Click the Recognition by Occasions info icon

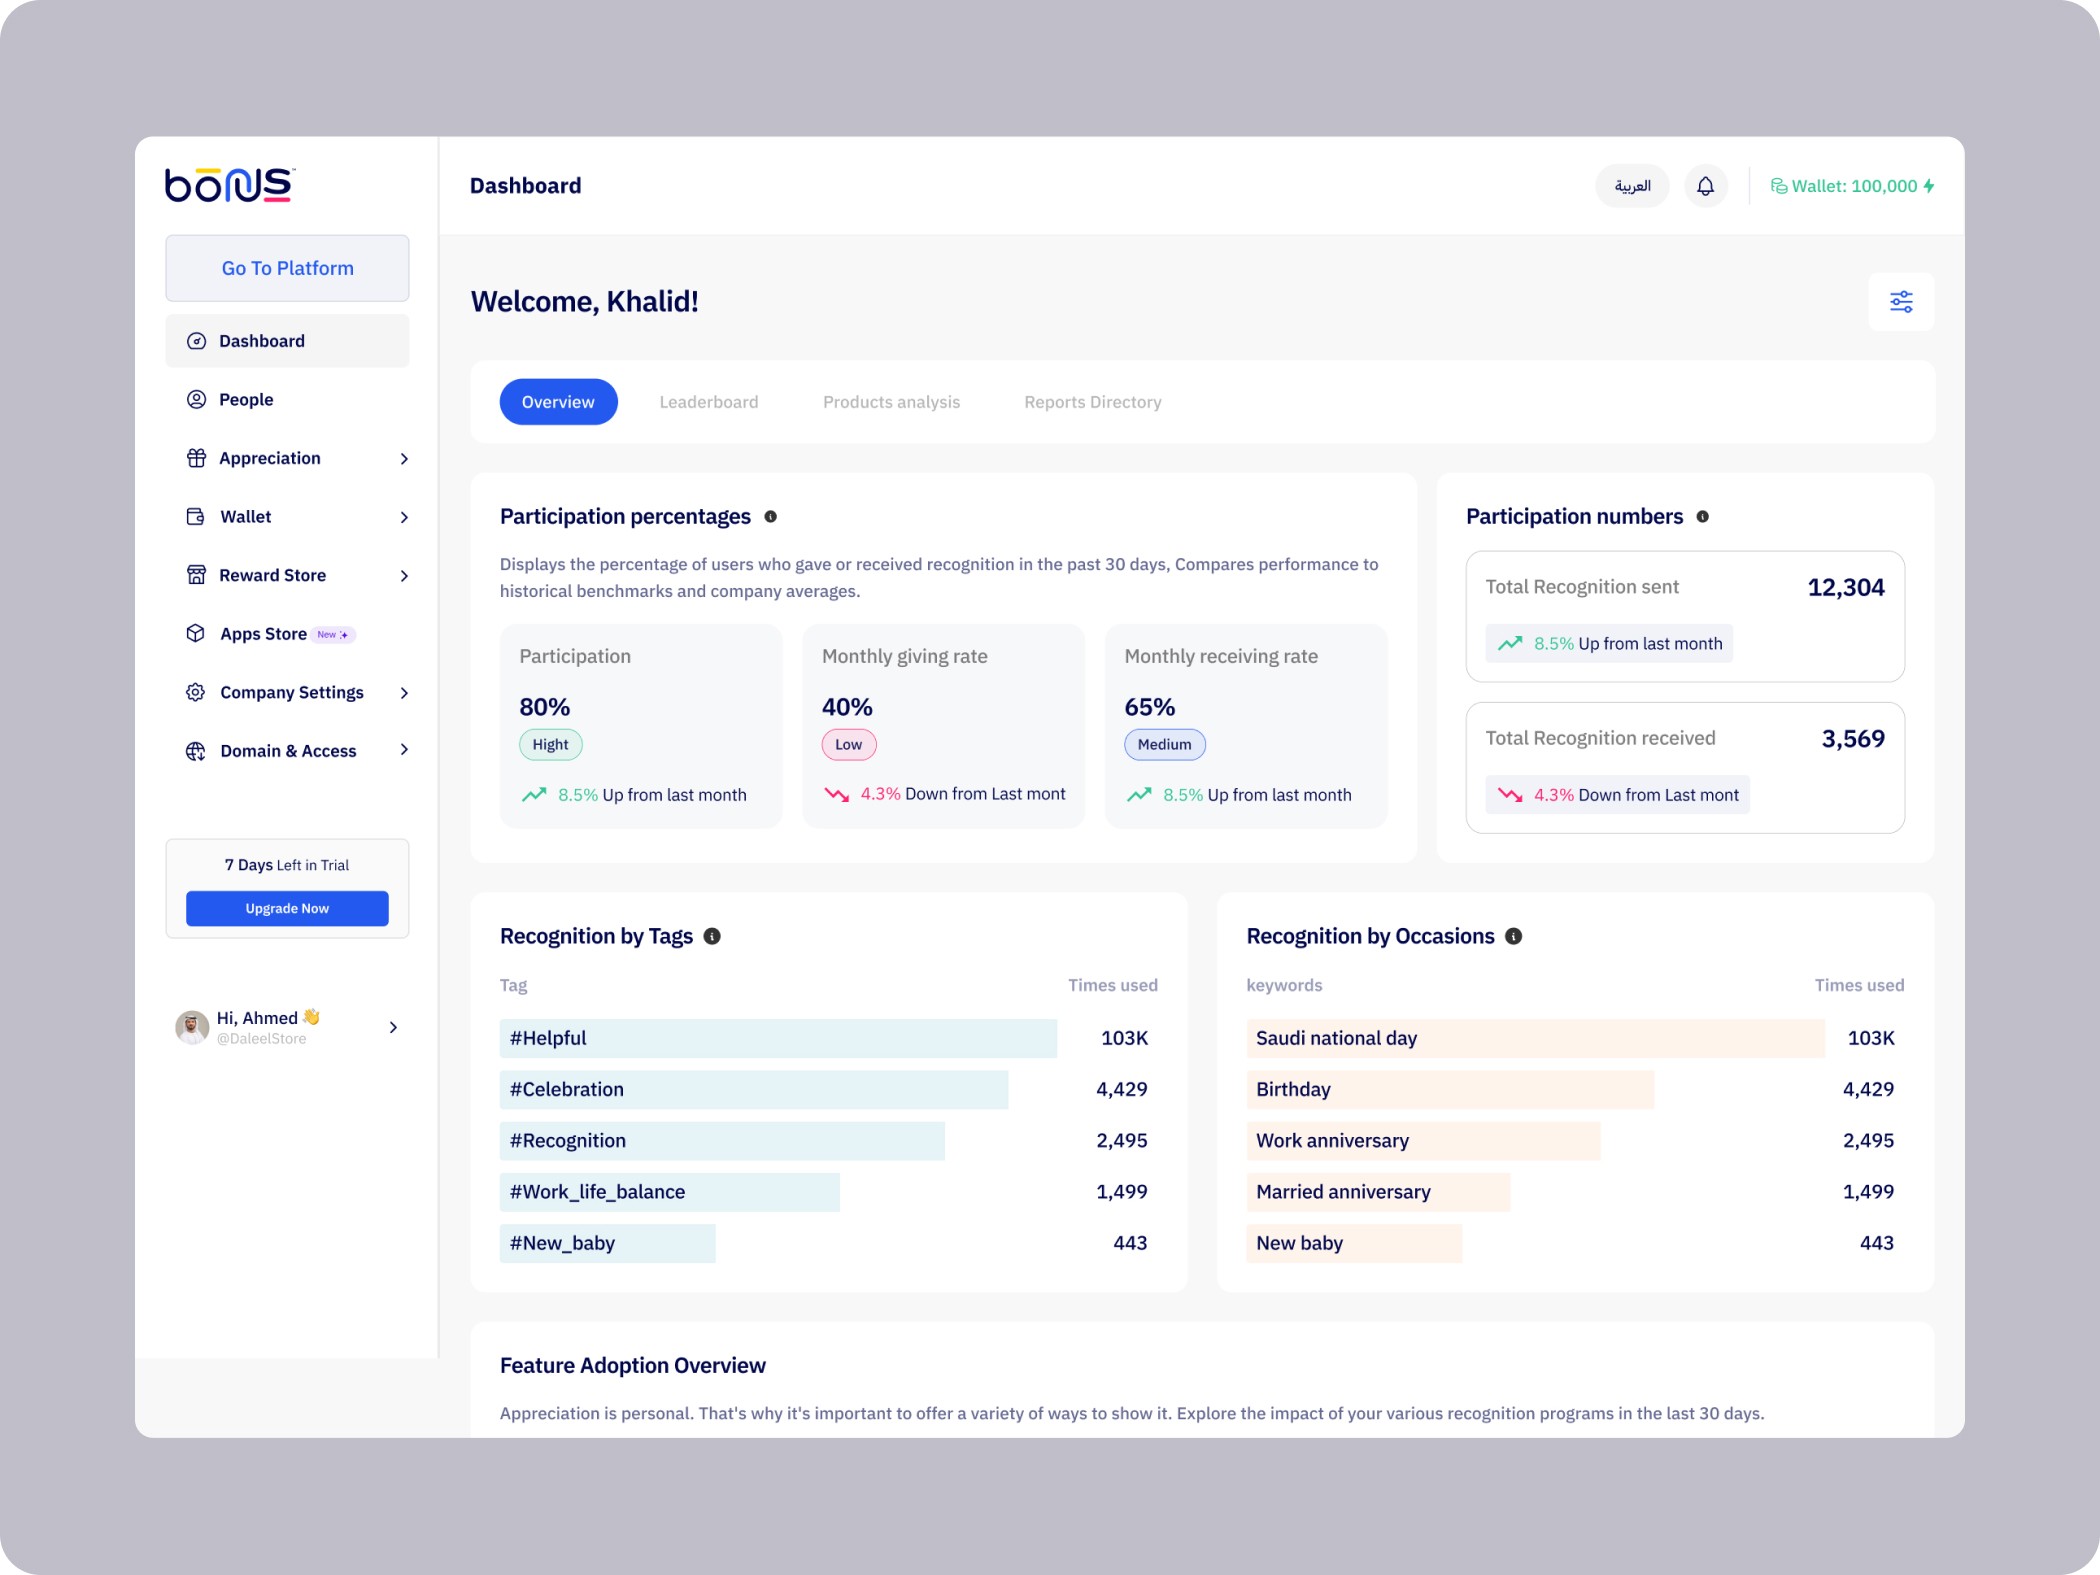(1513, 936)
